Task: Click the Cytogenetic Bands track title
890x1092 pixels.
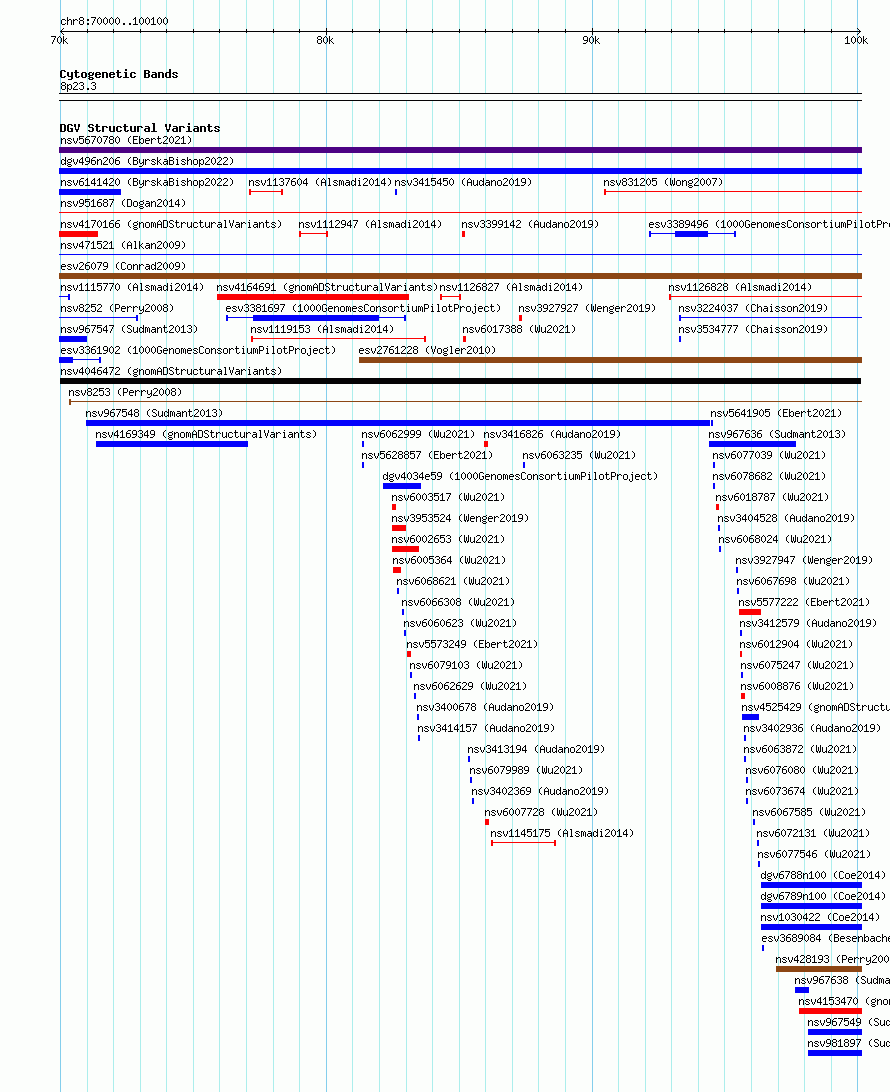Action: point(119,74)
